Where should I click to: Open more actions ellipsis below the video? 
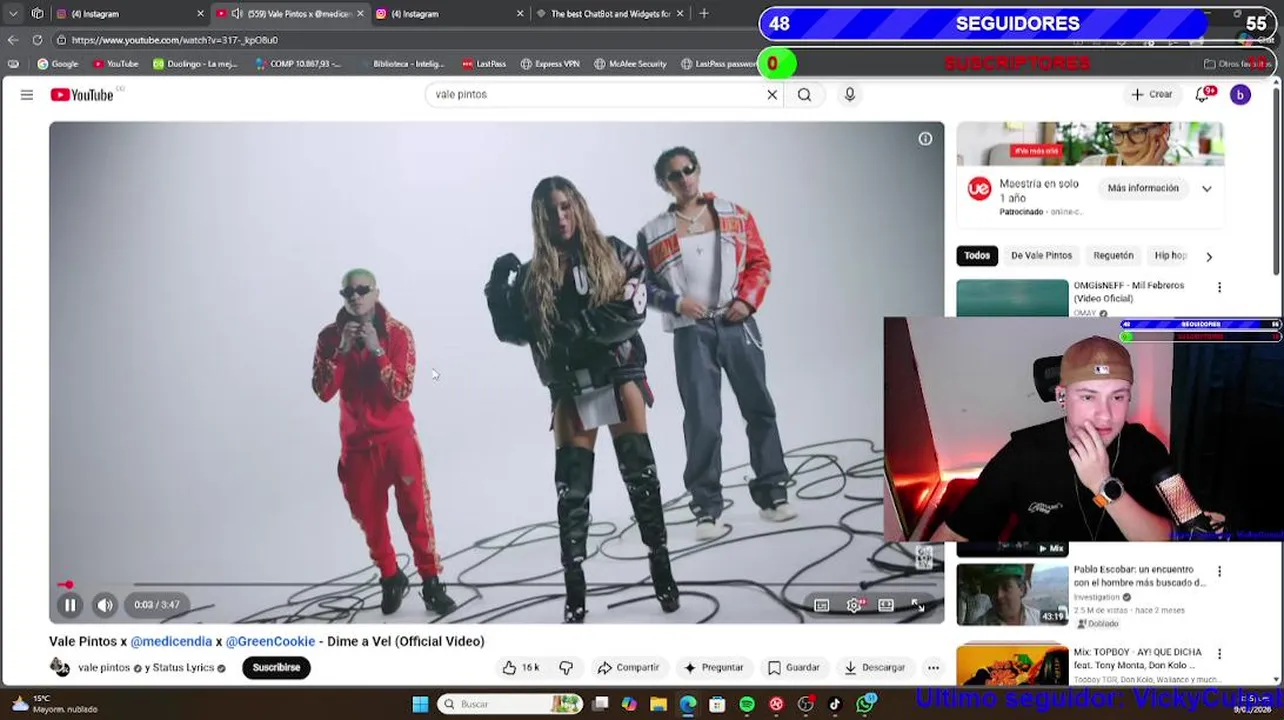pos(933,667)
